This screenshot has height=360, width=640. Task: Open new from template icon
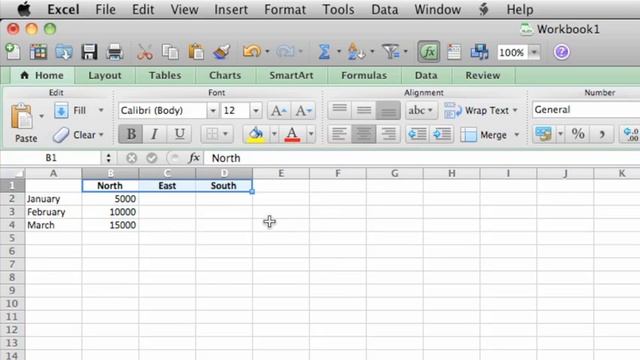pos(38,52)
